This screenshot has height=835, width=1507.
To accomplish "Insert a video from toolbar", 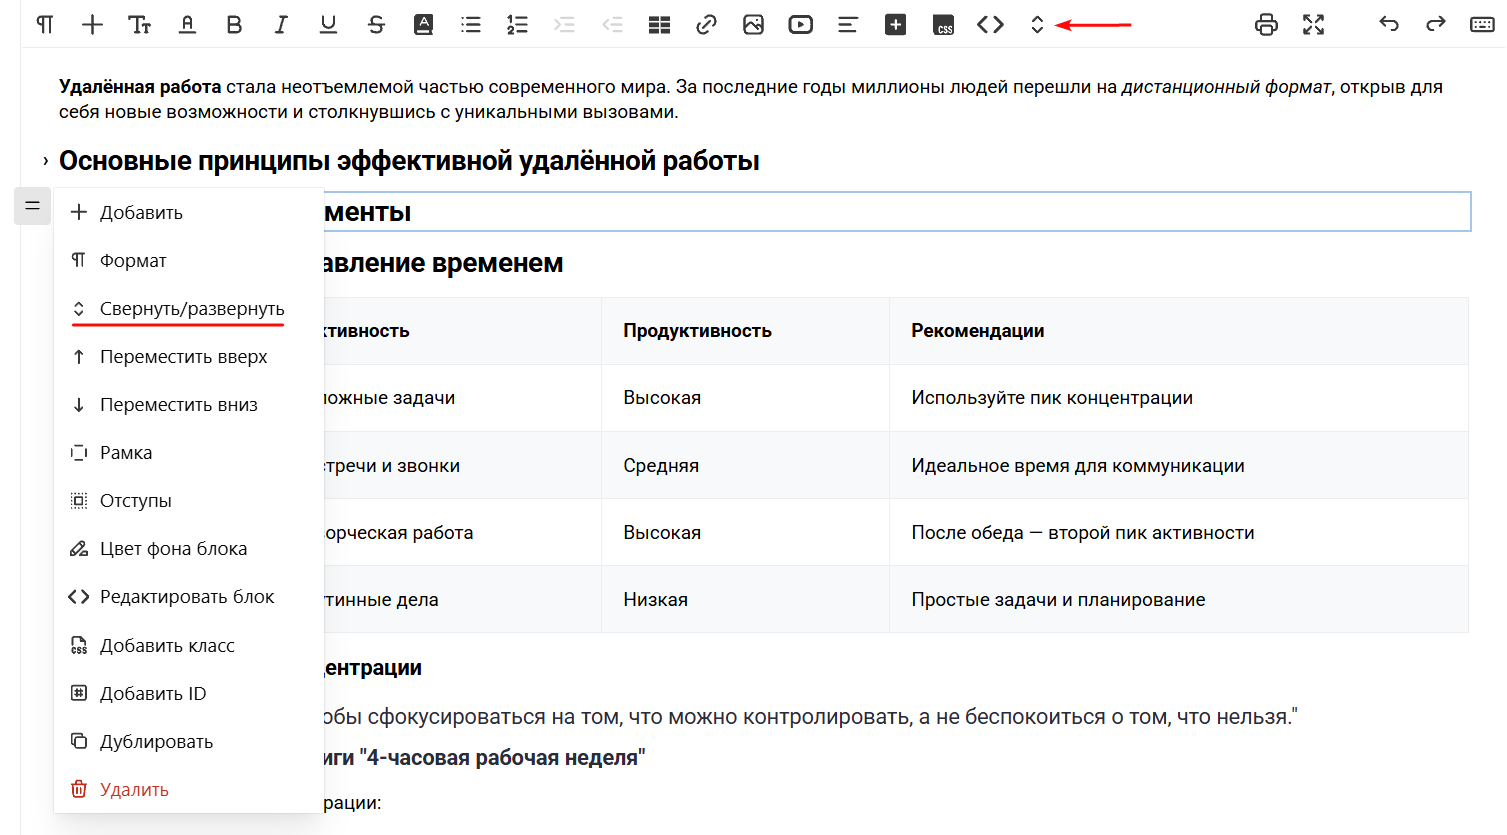I will (x=801, y=25).
